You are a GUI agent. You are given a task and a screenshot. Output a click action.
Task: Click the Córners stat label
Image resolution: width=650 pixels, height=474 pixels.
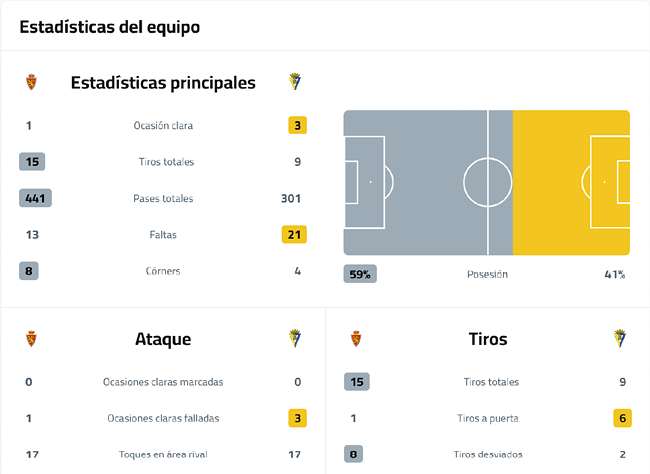163,271
